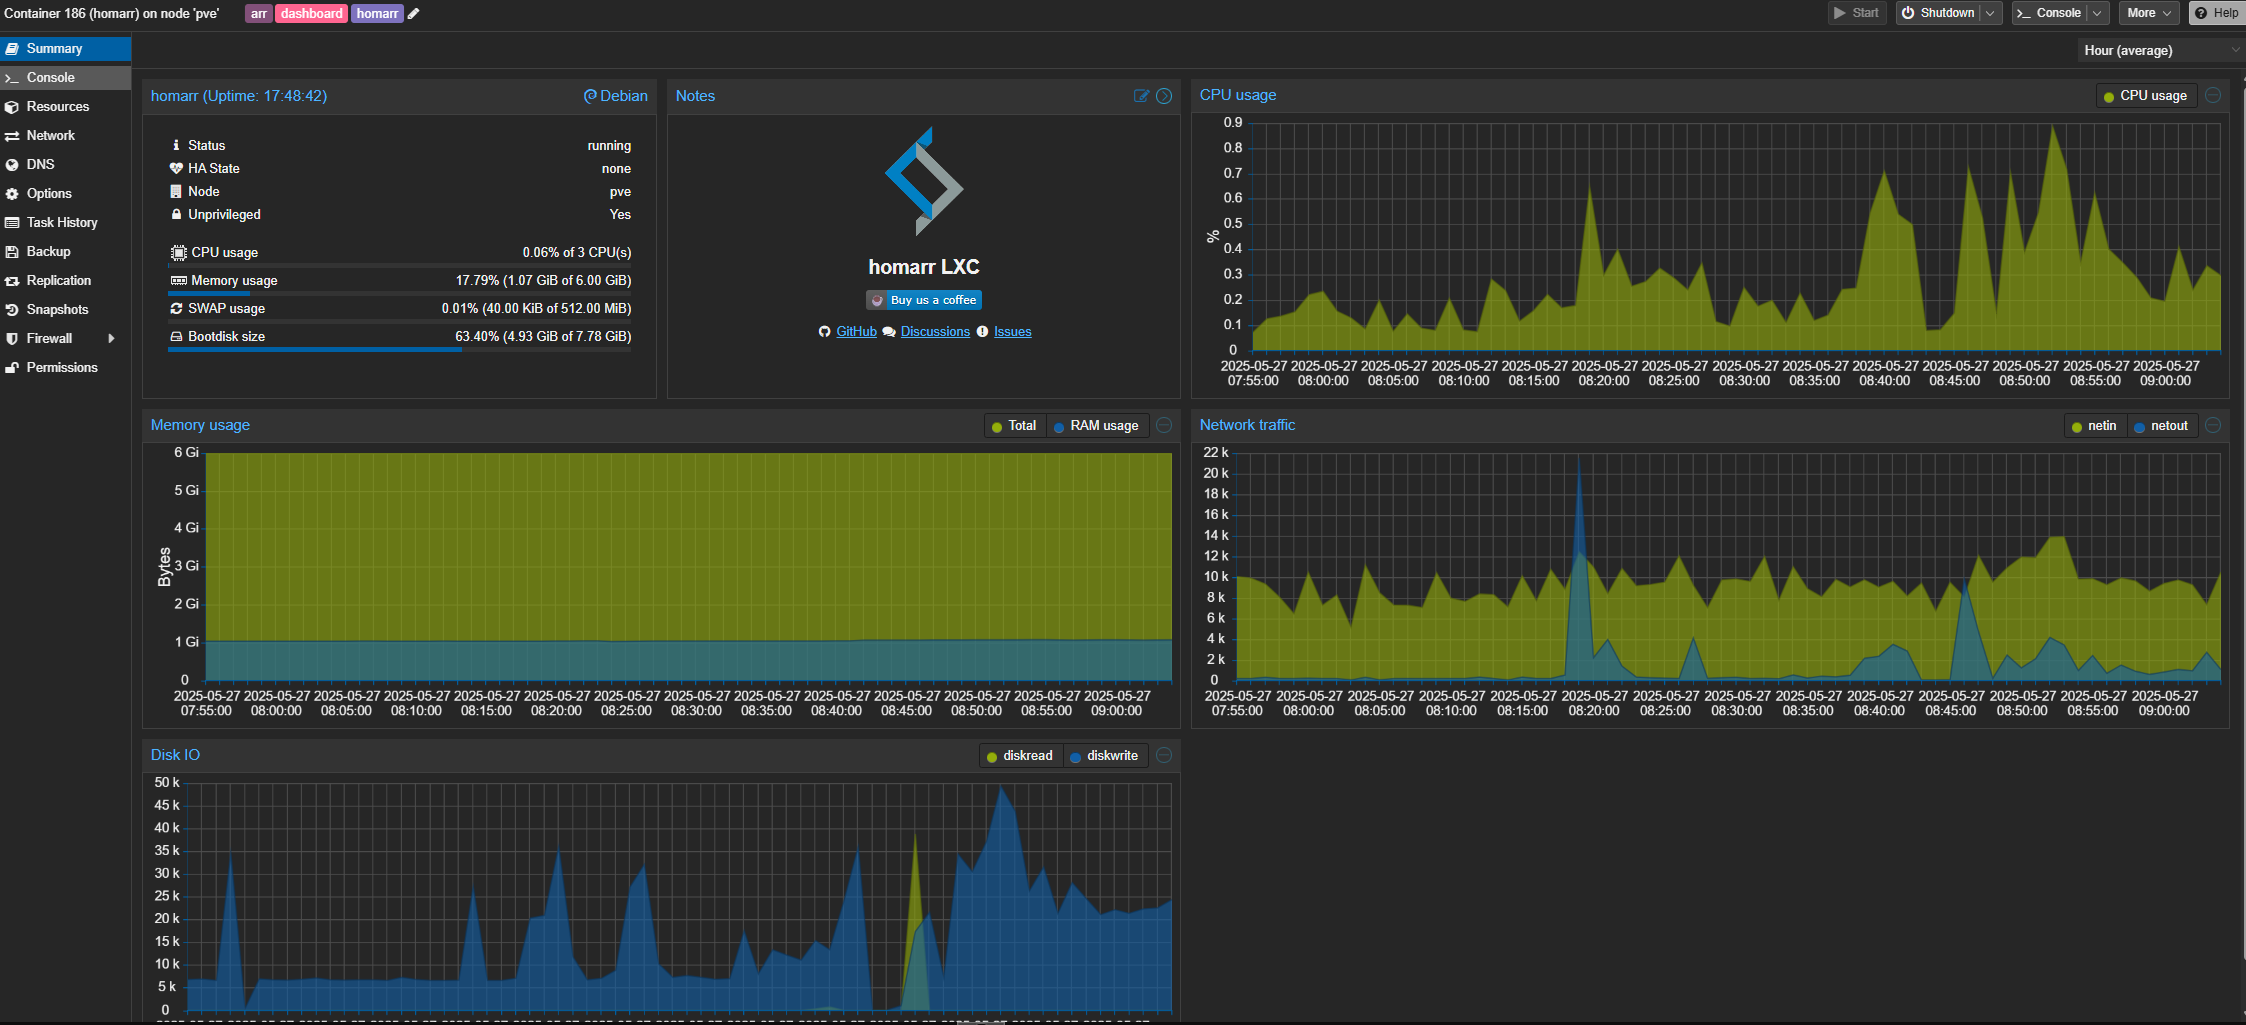Click the Issues link in Notes

(x=1012, y=332)
